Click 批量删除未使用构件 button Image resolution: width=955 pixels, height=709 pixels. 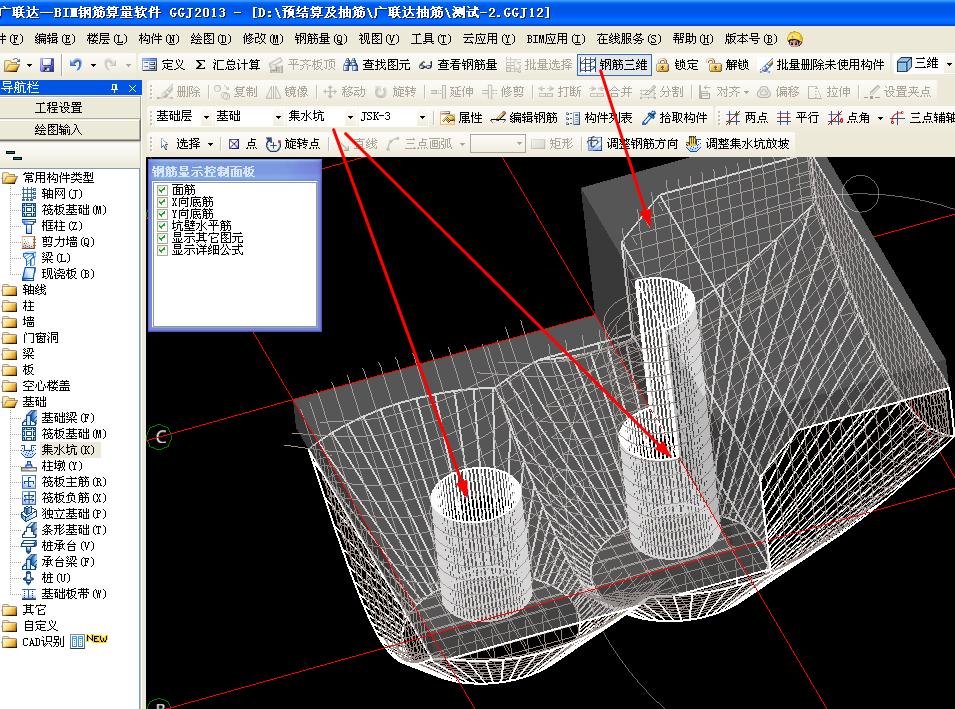pos(822,65)
